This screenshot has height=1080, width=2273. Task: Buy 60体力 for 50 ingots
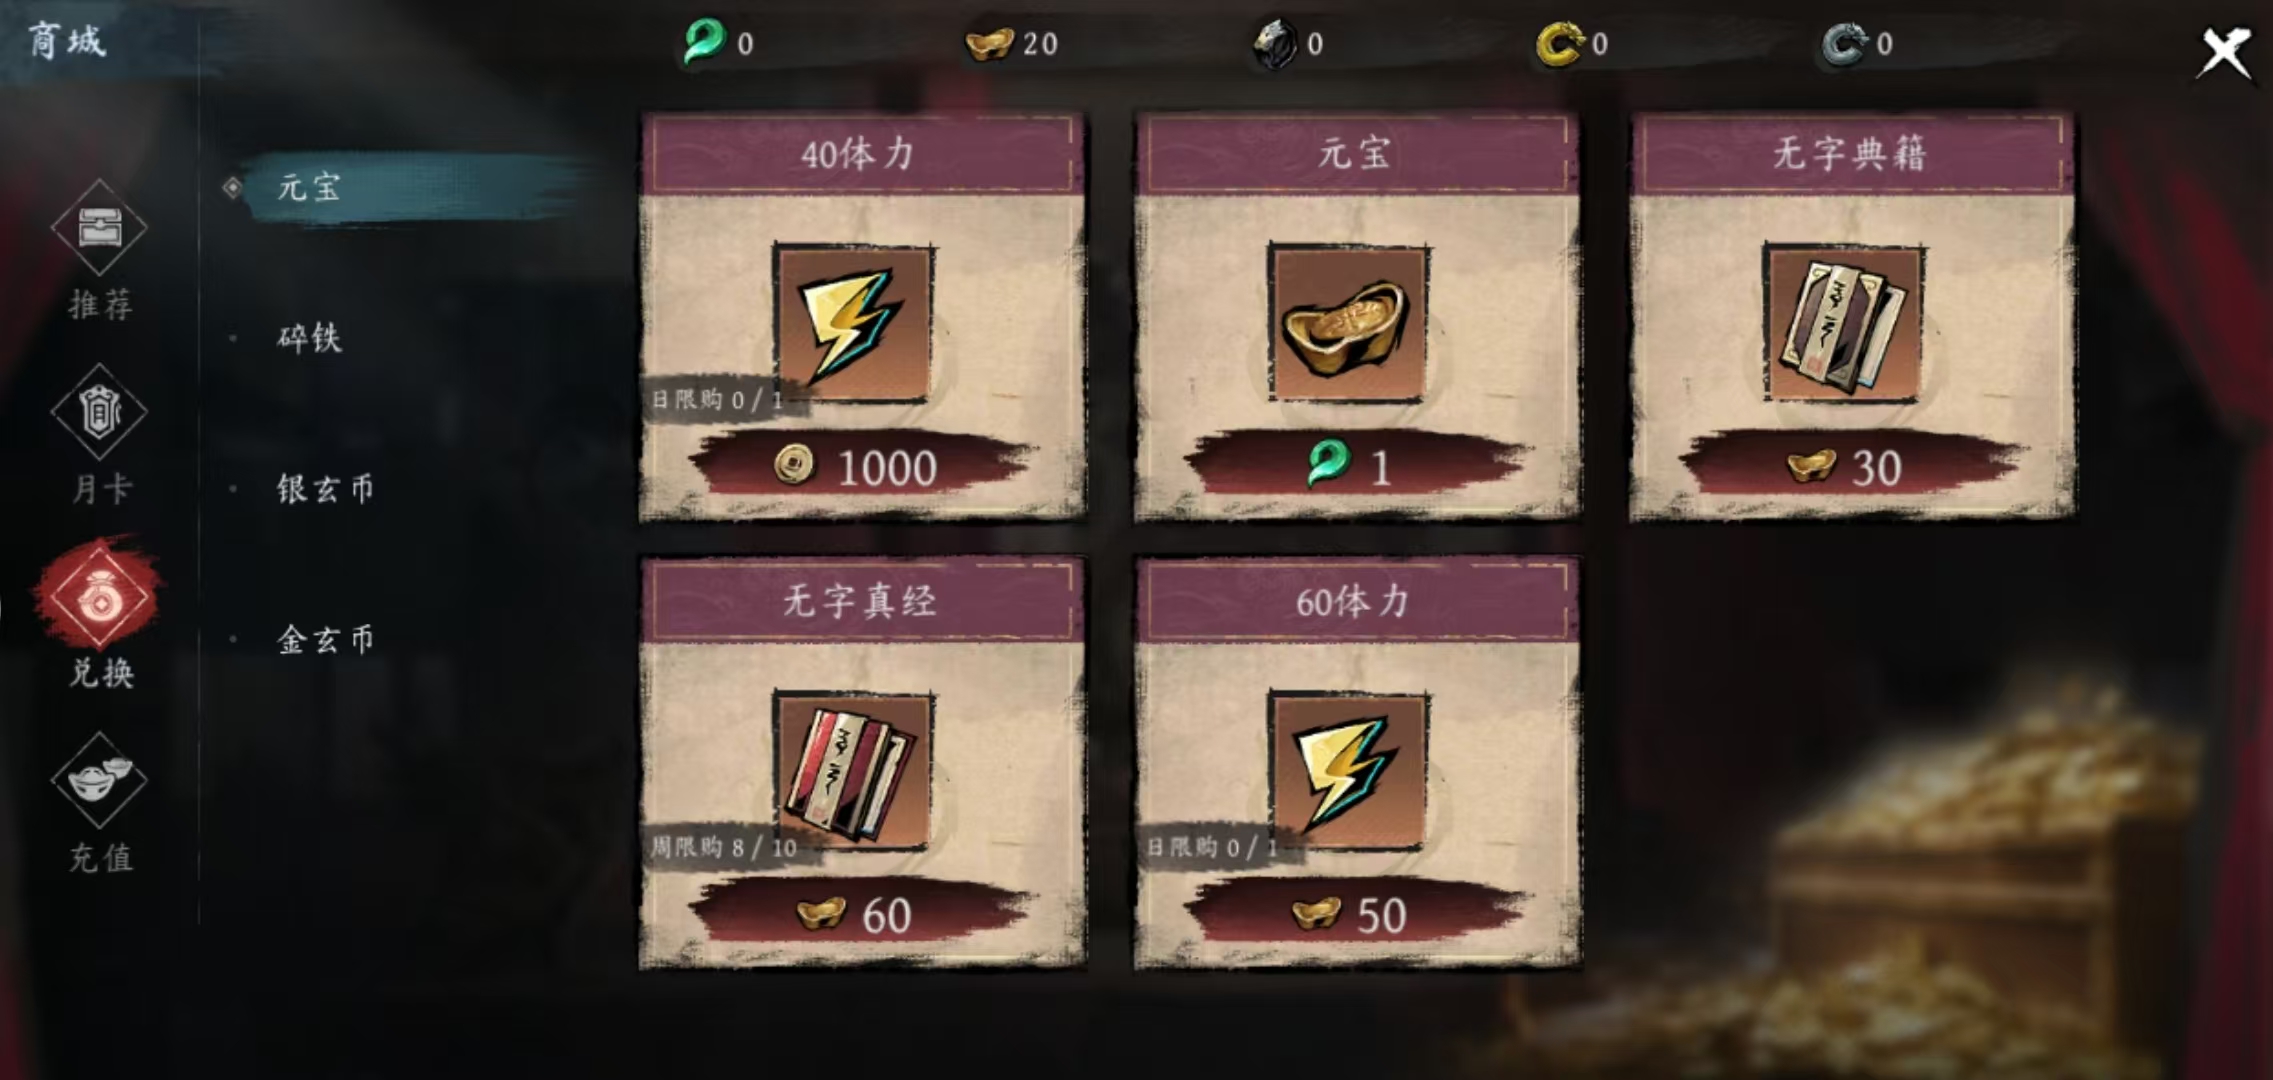tap(1357, 914)
